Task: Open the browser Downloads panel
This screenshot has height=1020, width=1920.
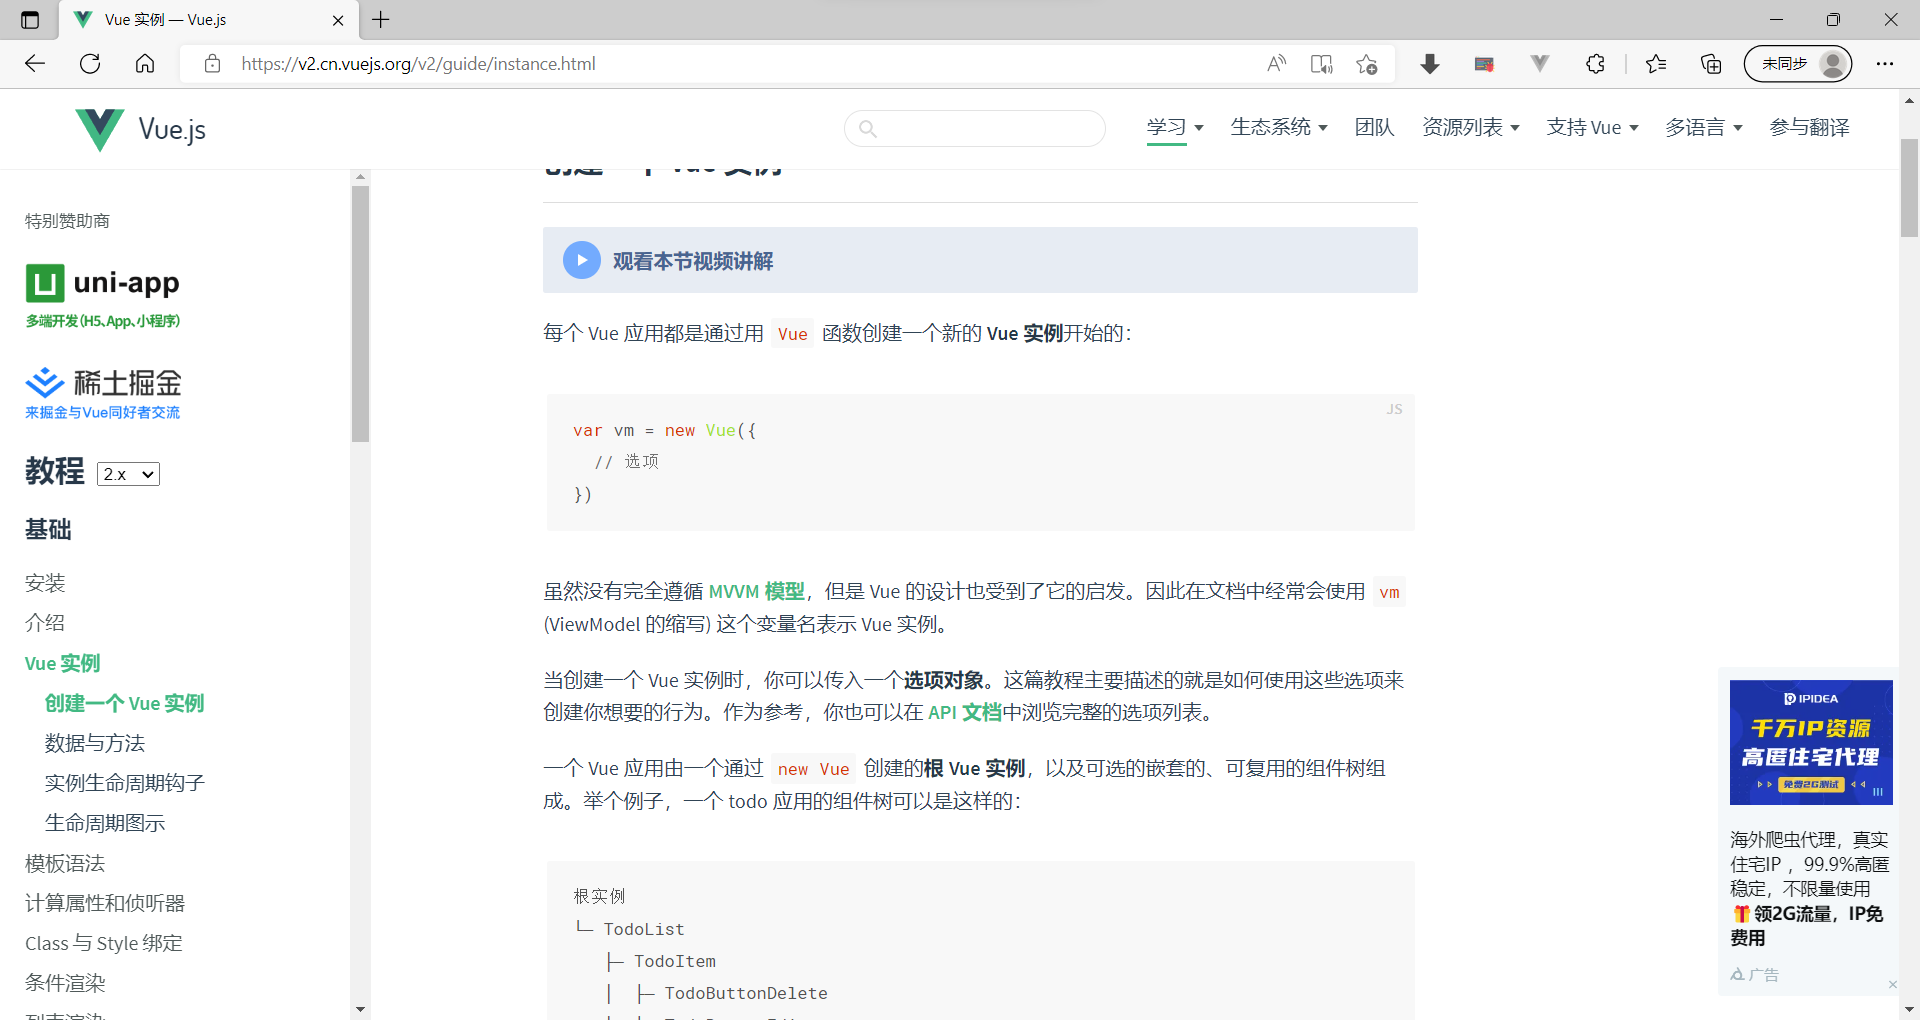Action: pos(1430,63)
